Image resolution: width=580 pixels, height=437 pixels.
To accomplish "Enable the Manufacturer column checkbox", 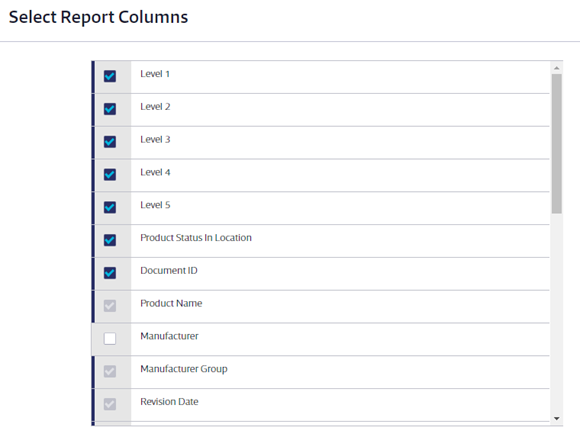I will pos(110,339).
